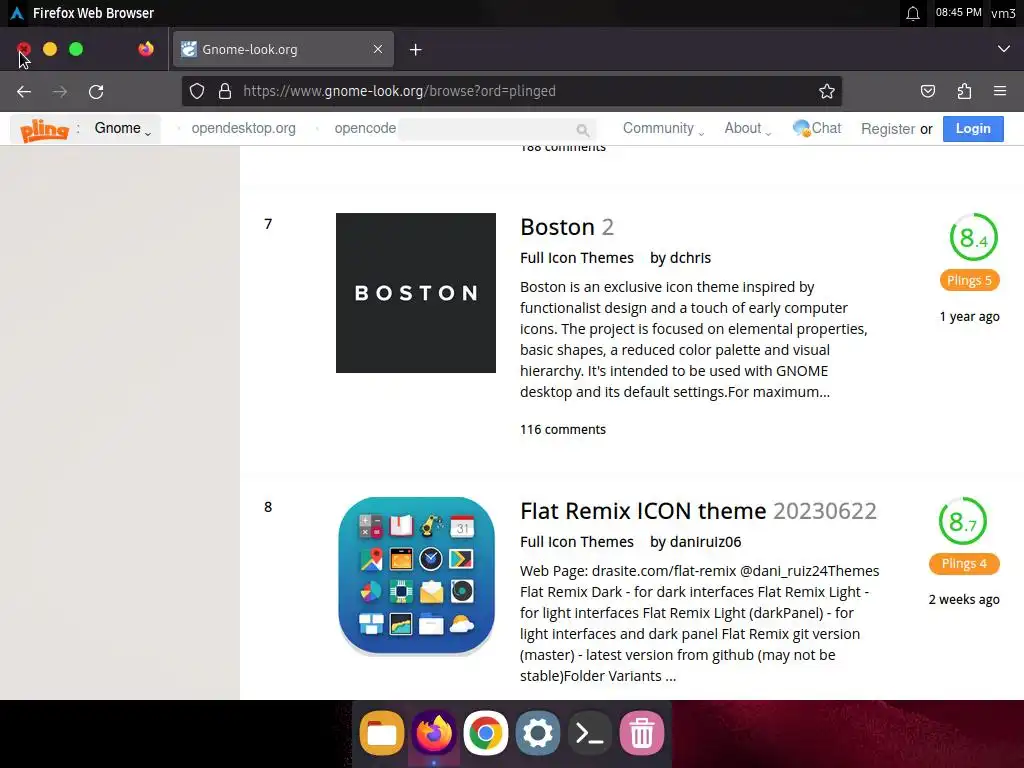Click the Firefox View icon
This screenshot has width=1024, height=768.
click(146, 49)
